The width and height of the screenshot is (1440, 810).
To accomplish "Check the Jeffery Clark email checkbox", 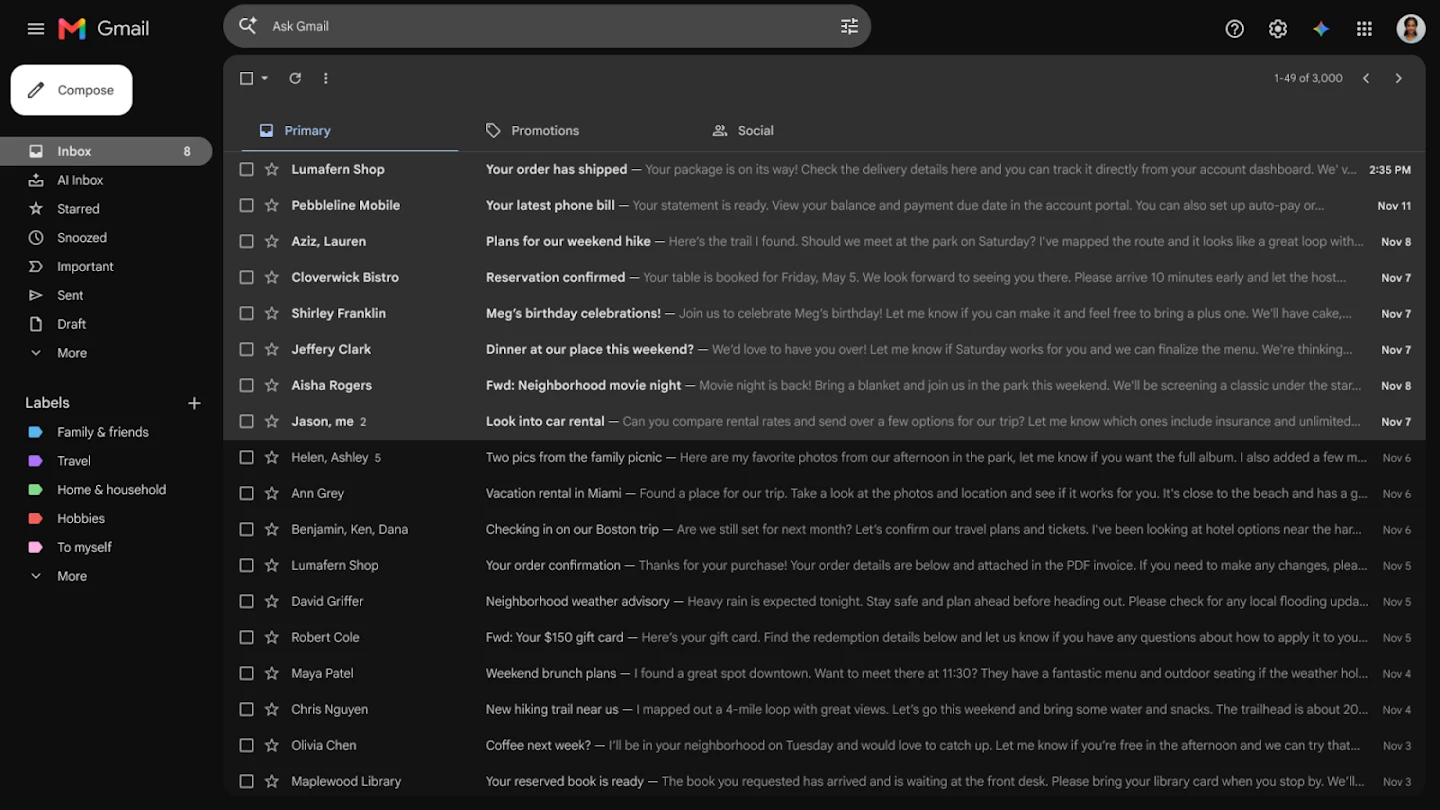I will coord(246,349).
